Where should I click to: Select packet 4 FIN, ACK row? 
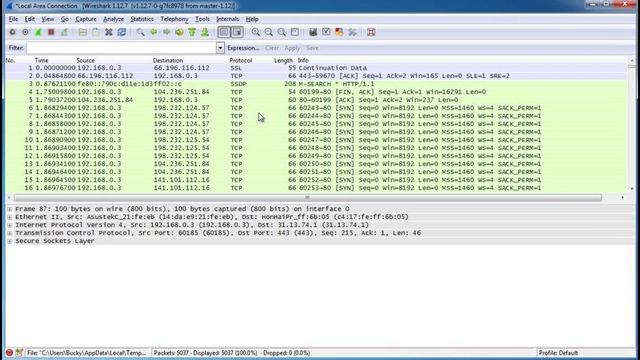(x=316, y=92)
